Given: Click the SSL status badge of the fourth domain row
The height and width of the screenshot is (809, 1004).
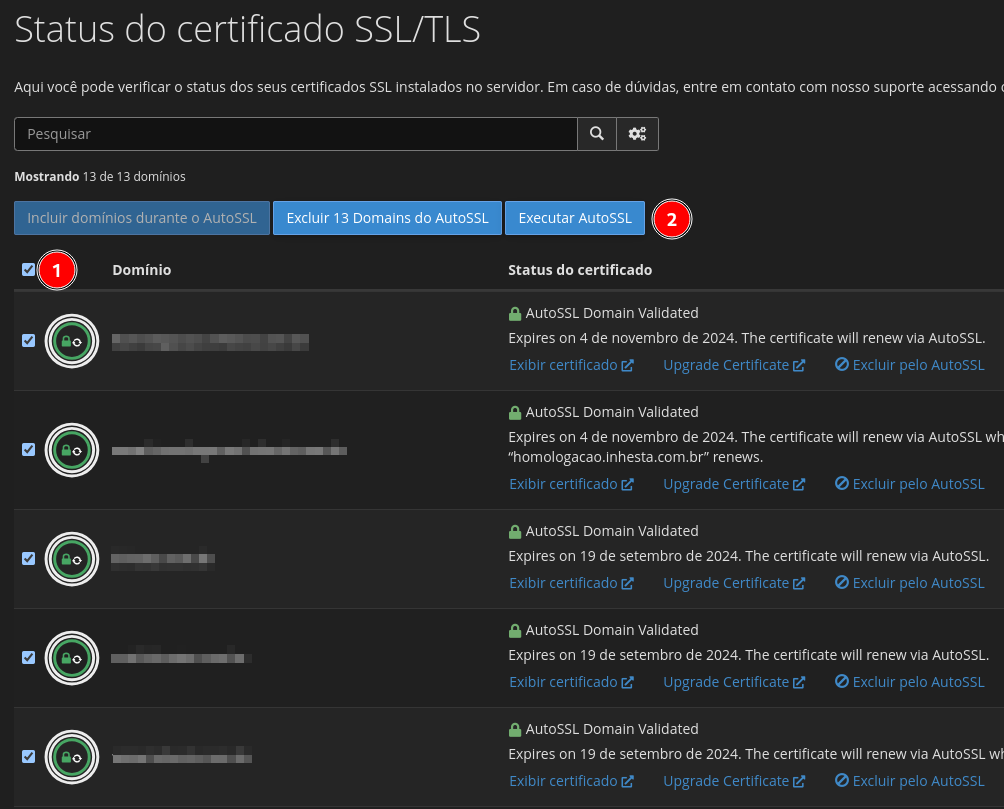Looking at the screenshot, I should tap(72, 658).
